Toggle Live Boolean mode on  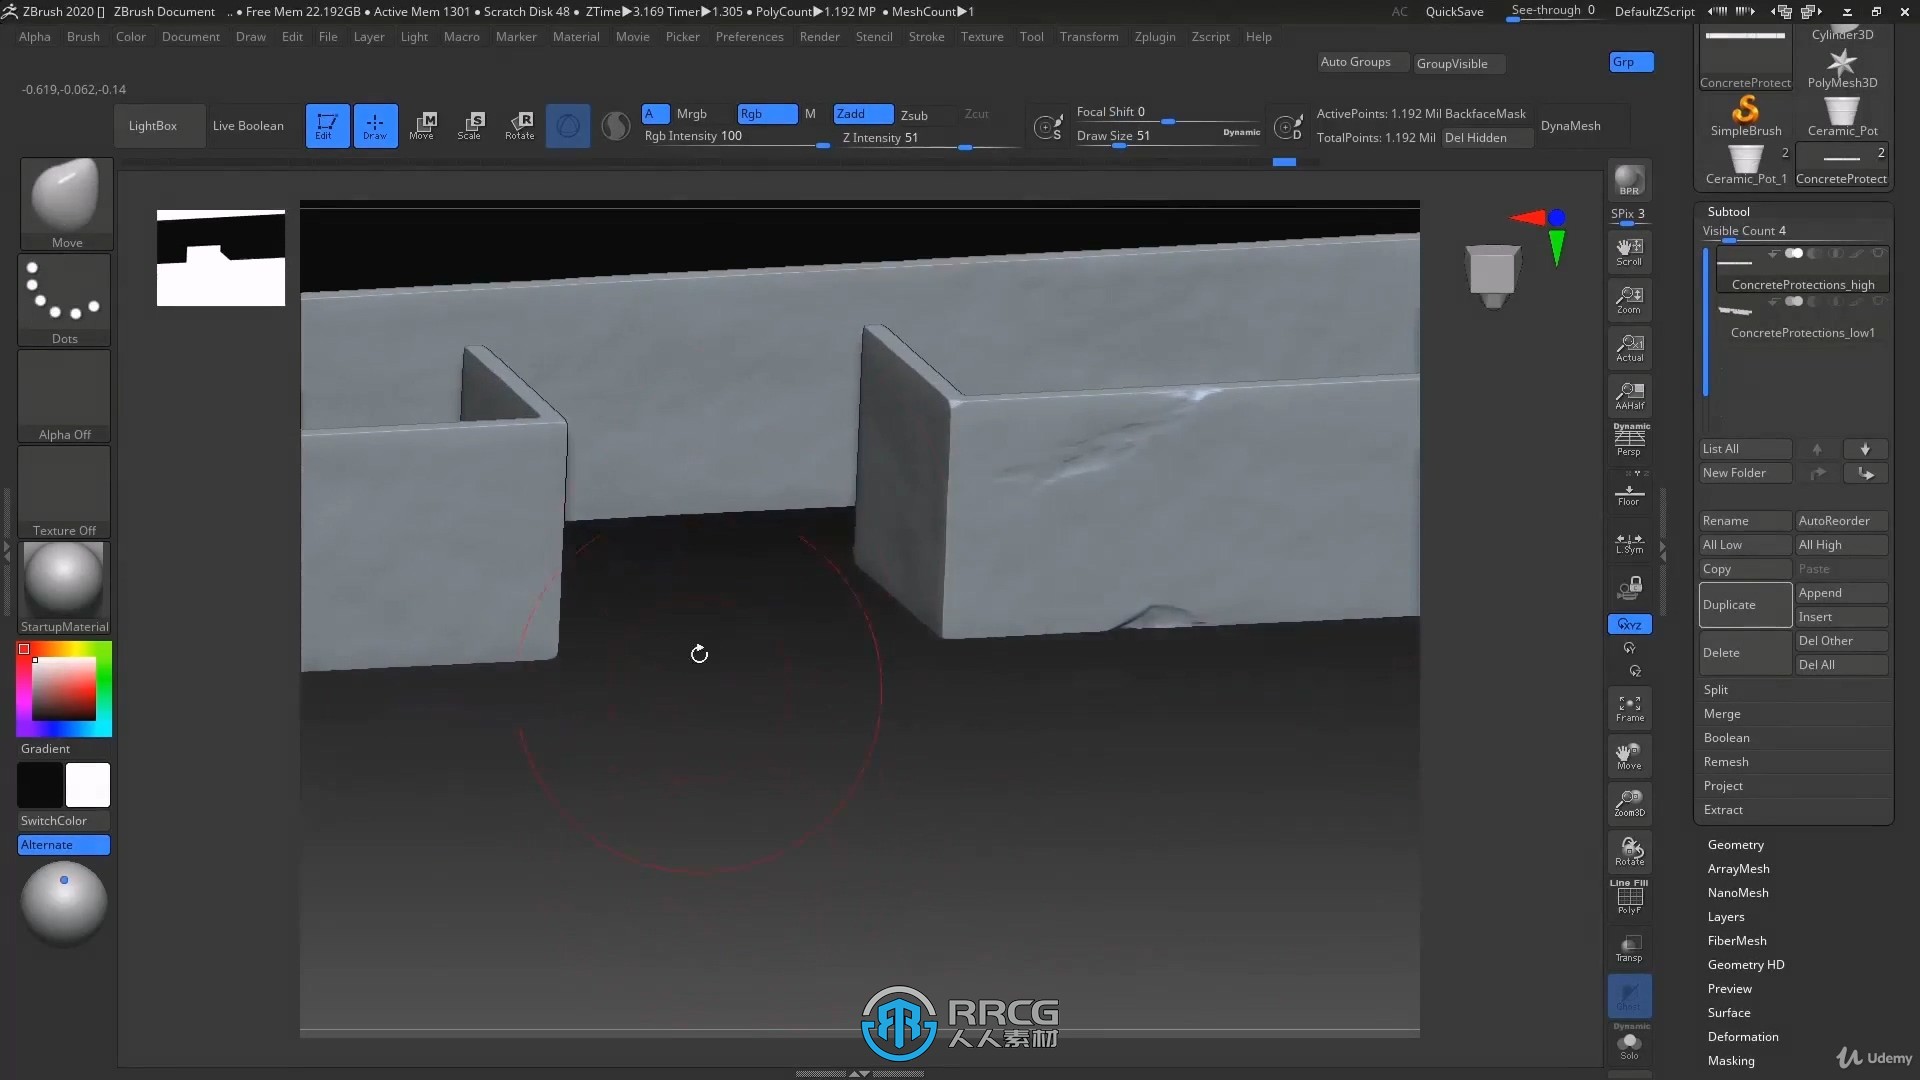point(248,125)
